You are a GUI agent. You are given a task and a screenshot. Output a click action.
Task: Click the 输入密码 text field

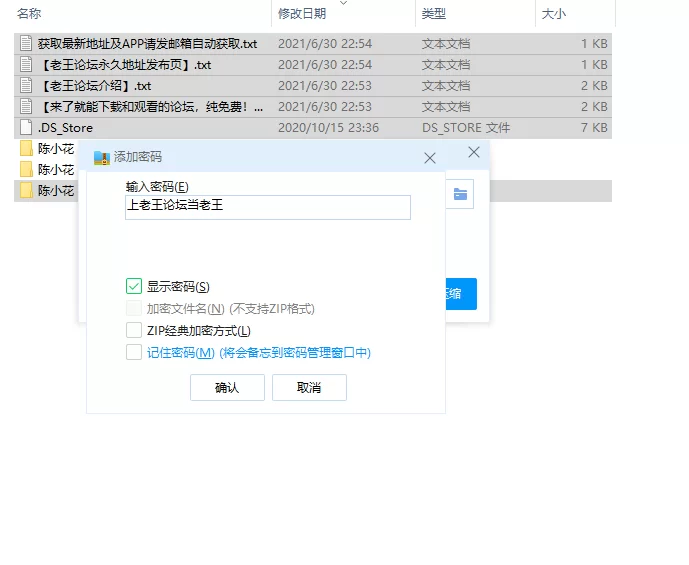point(268,207)
